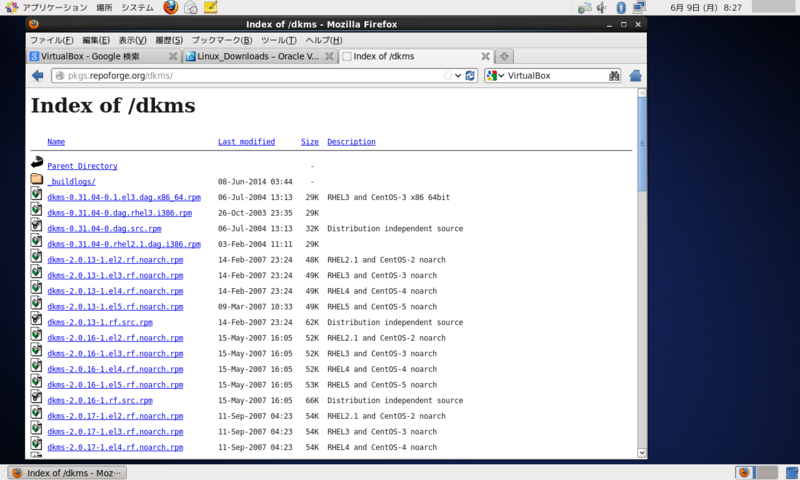Viewport: 800px width, 480px height.
Task: Click the Firefox launcher in the top panel
Action: coord(170,7)
